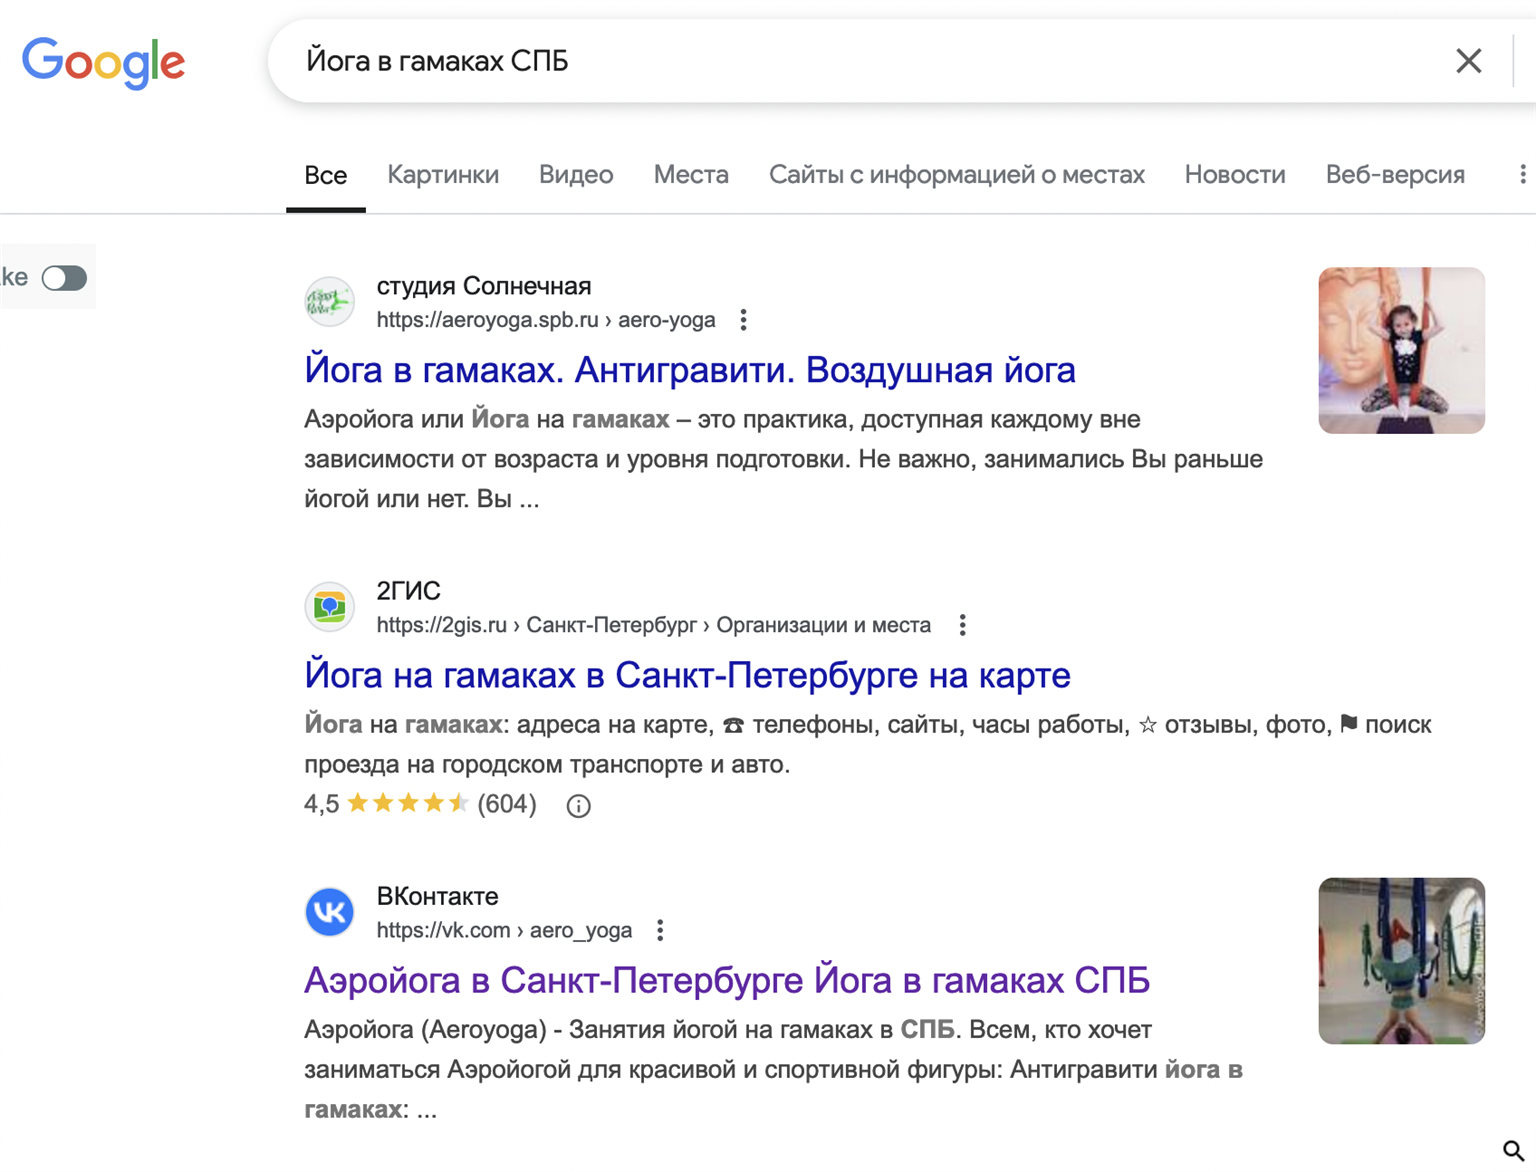
Task: Switch to the Видео tab
Action: [576, 175]
